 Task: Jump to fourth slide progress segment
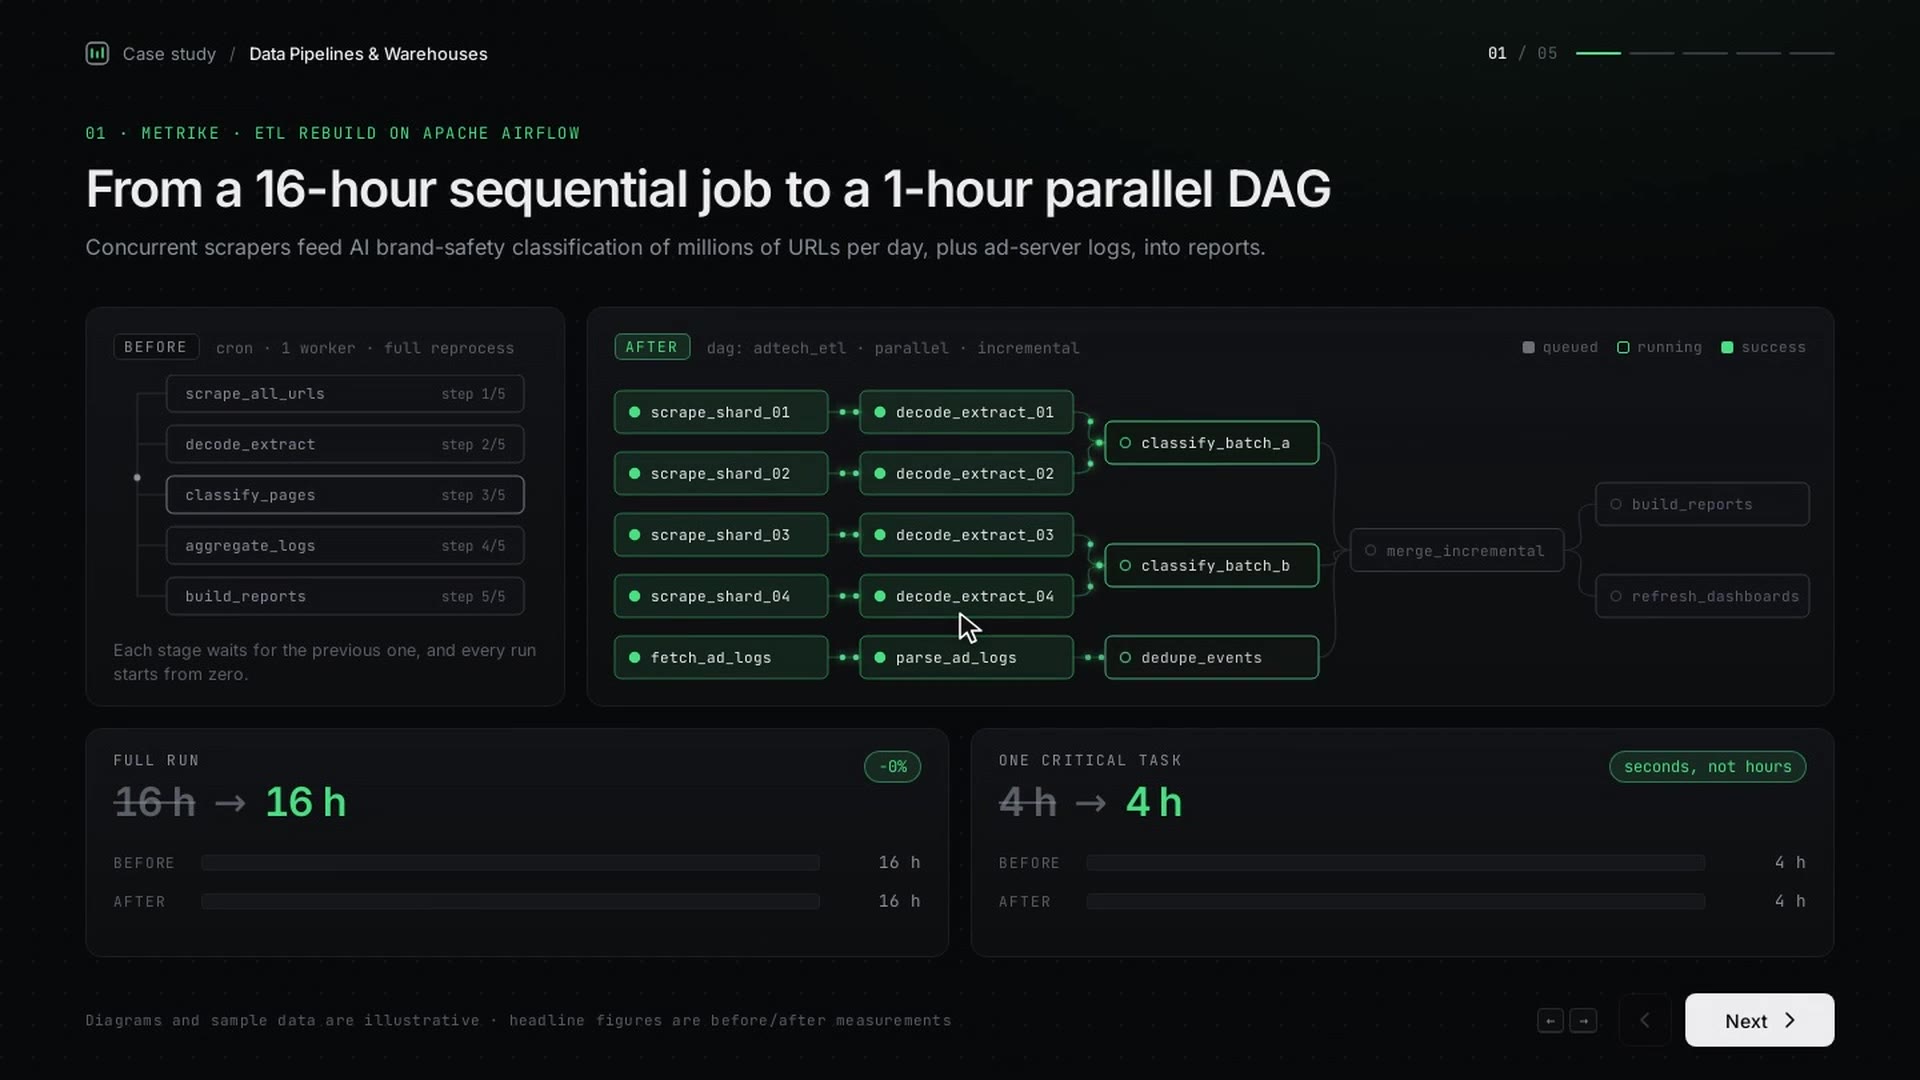click(1758, 53)
